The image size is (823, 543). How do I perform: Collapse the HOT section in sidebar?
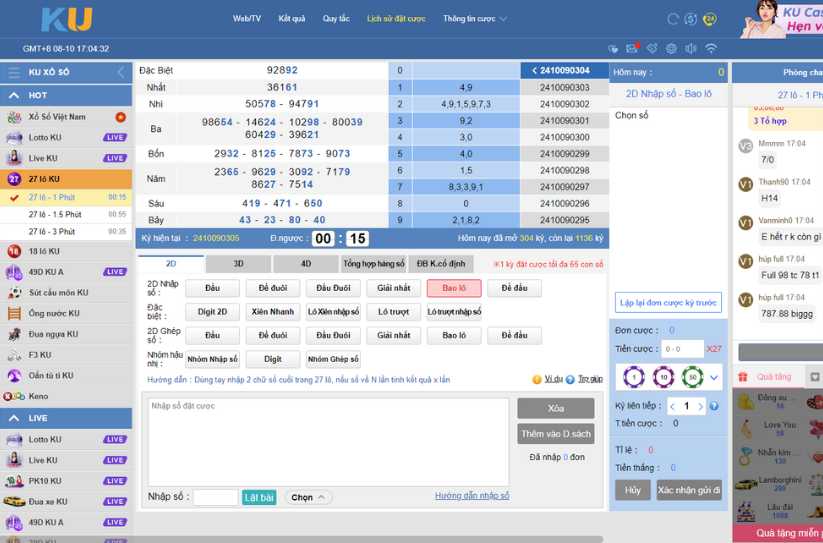(15, 96)
